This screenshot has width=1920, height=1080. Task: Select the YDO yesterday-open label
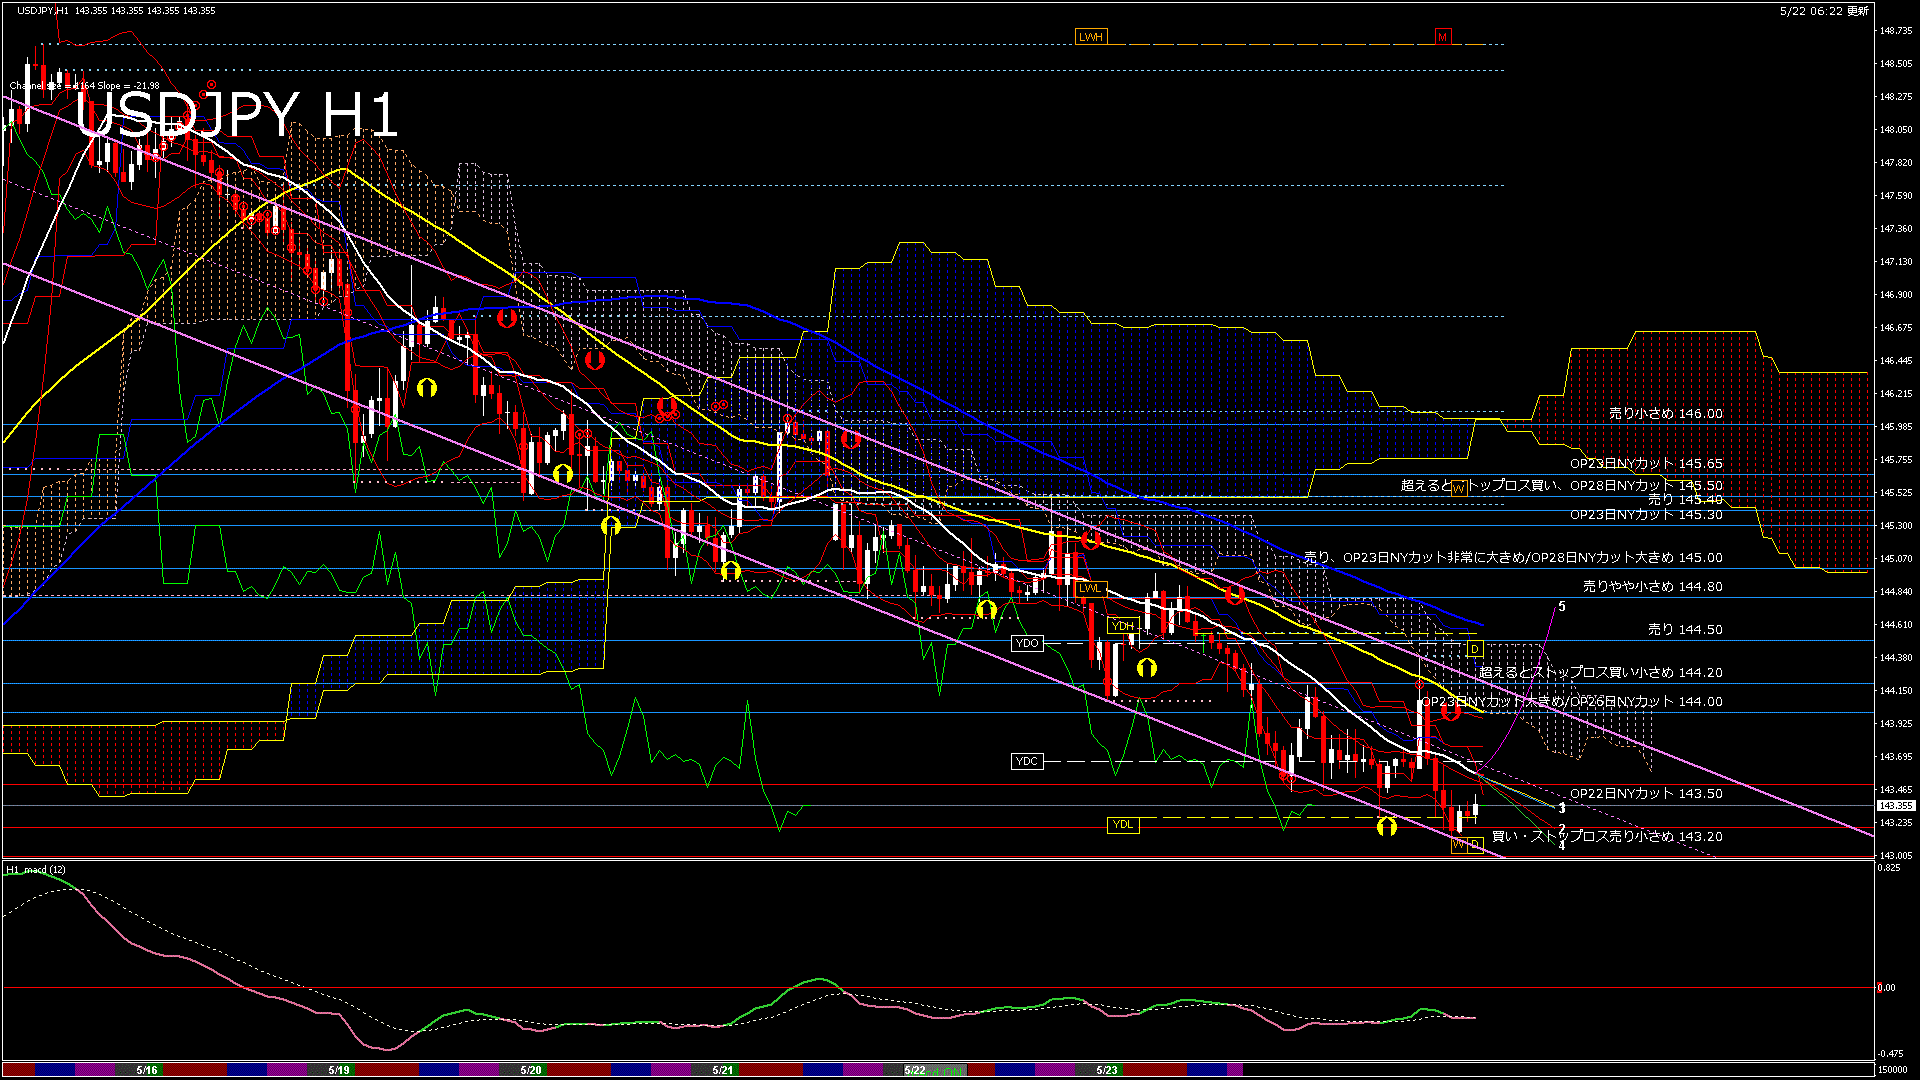[1027, 643]
